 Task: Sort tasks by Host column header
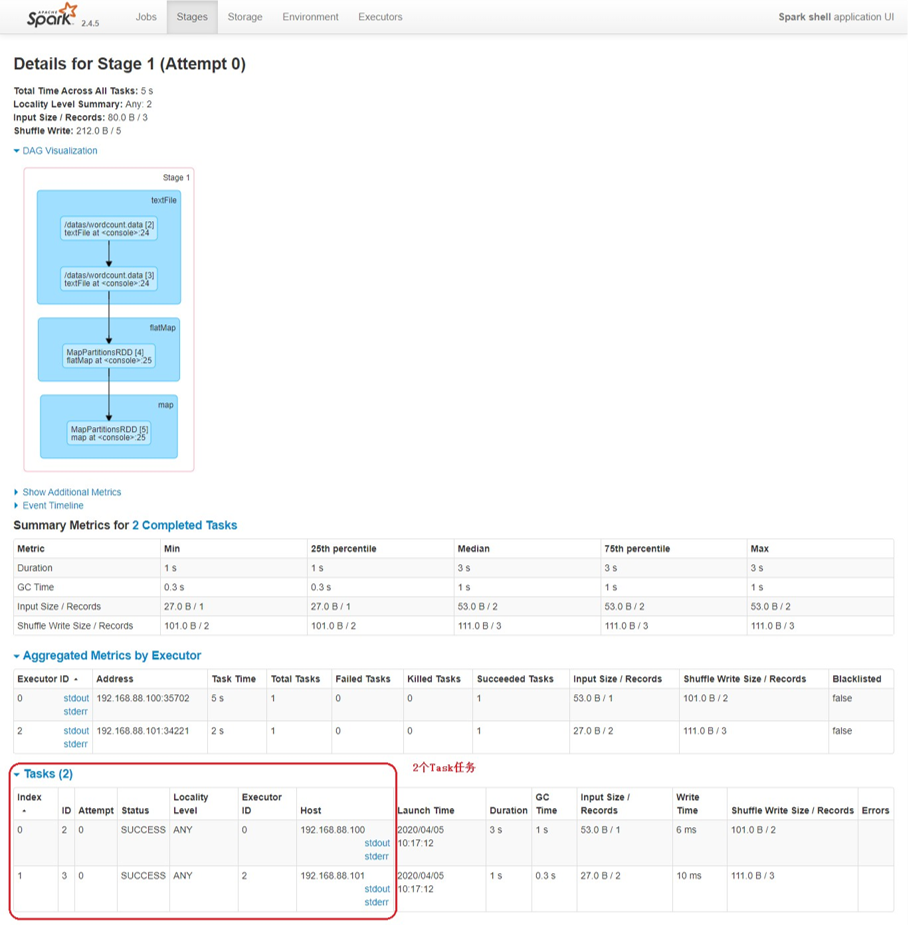[x=311, y=810]
